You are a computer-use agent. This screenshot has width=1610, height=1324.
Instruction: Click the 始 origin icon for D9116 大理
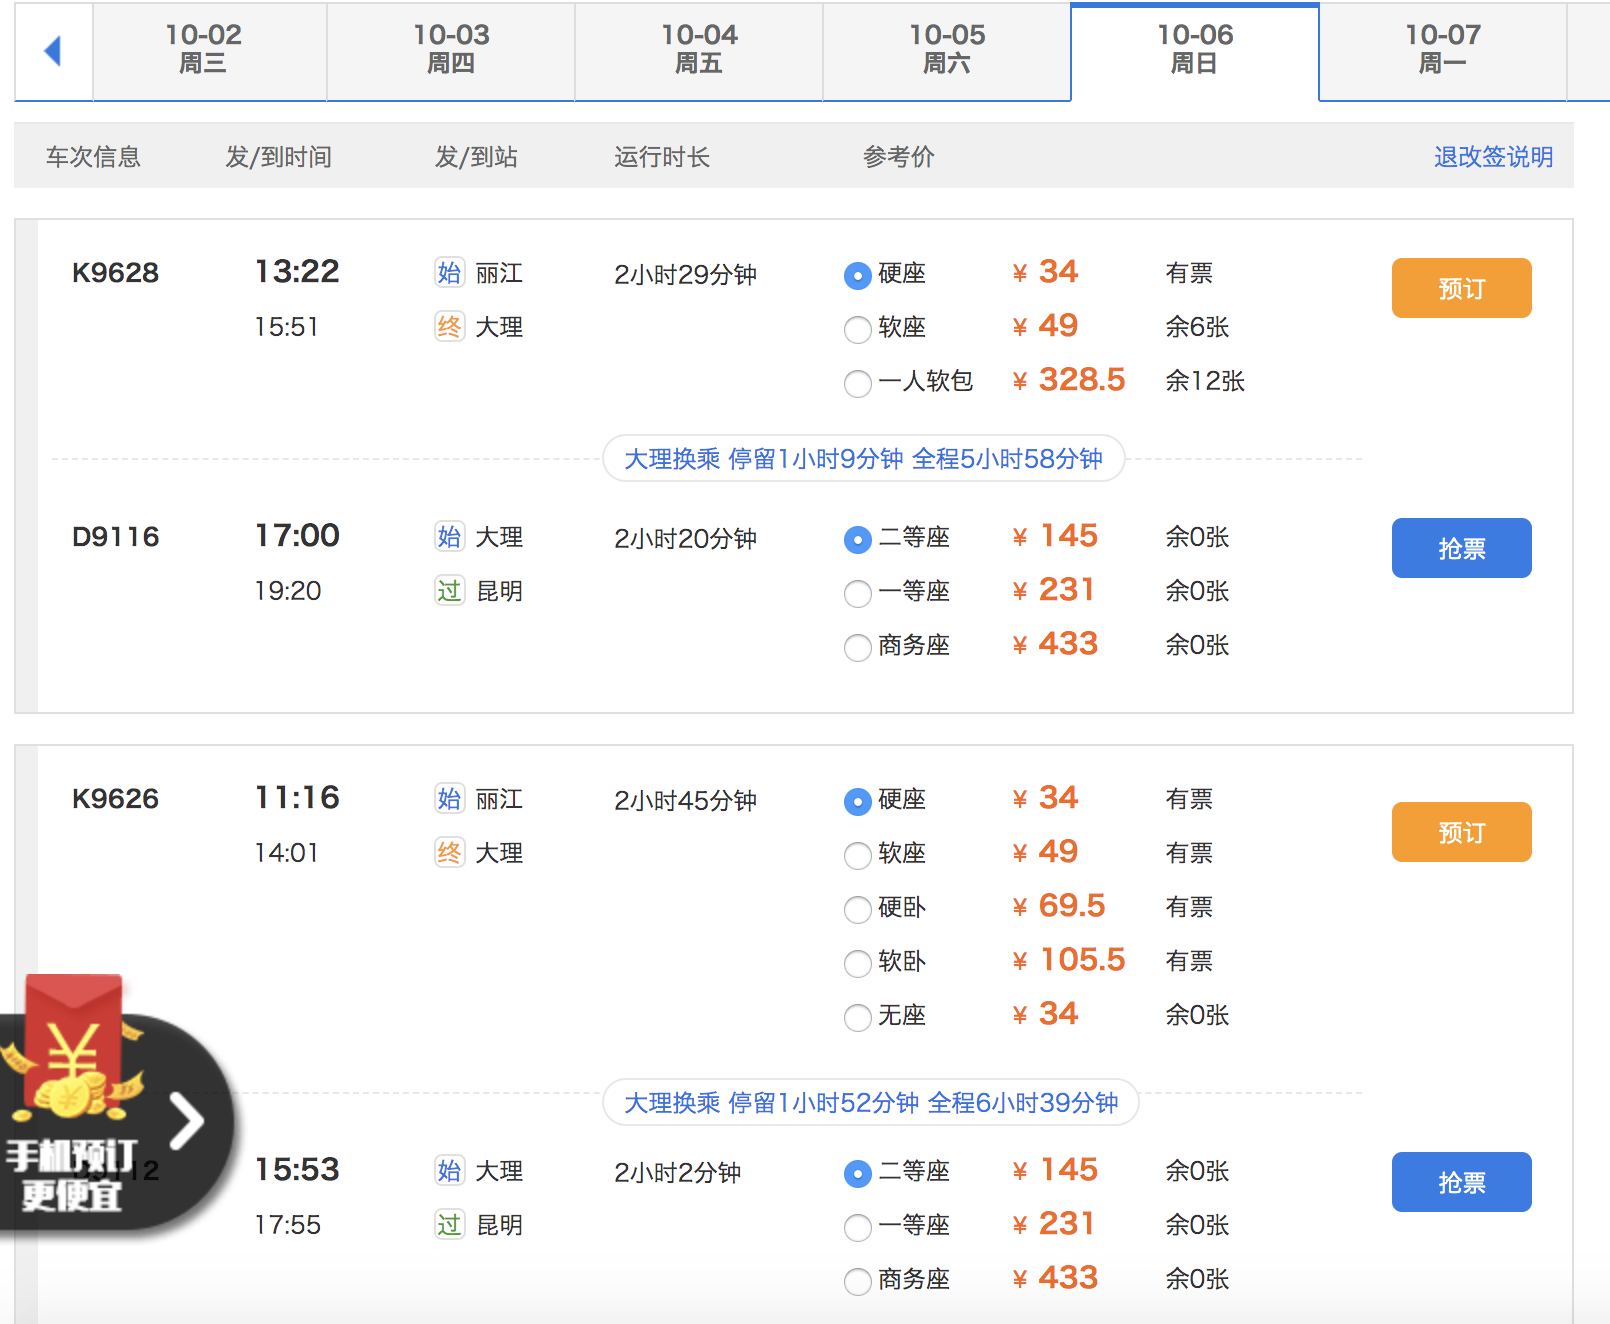click(449, 537)
